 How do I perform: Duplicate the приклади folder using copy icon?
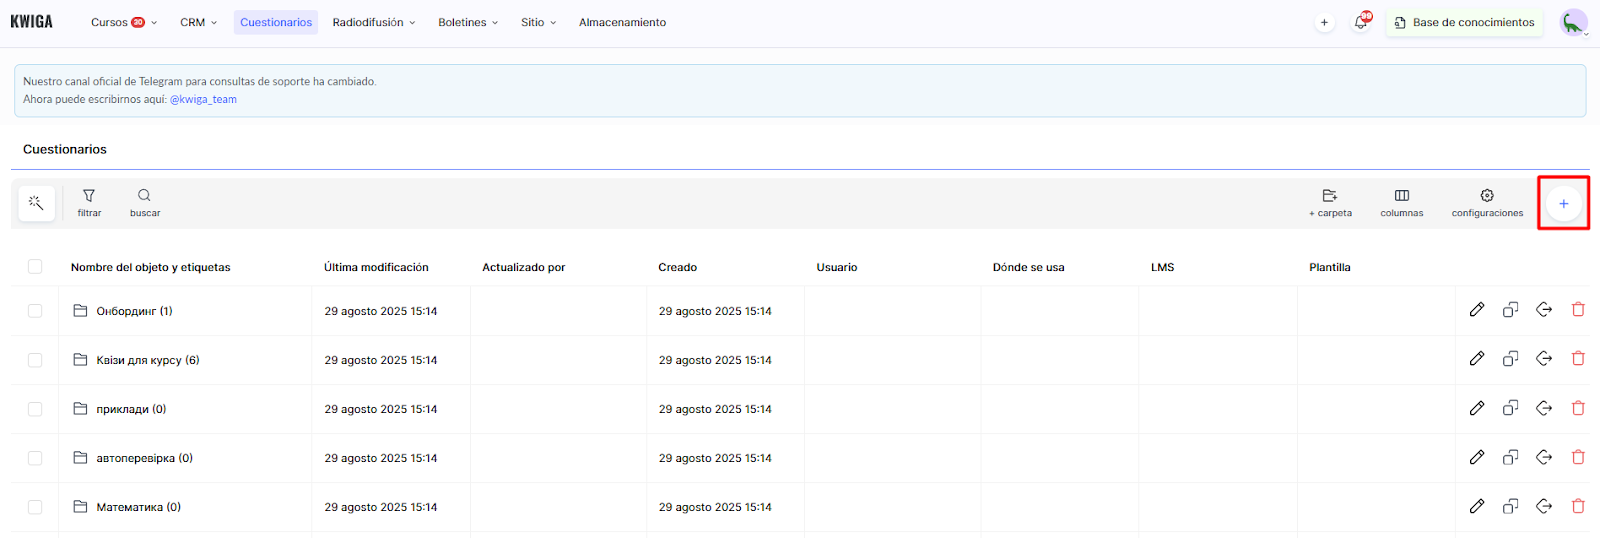1510,408
